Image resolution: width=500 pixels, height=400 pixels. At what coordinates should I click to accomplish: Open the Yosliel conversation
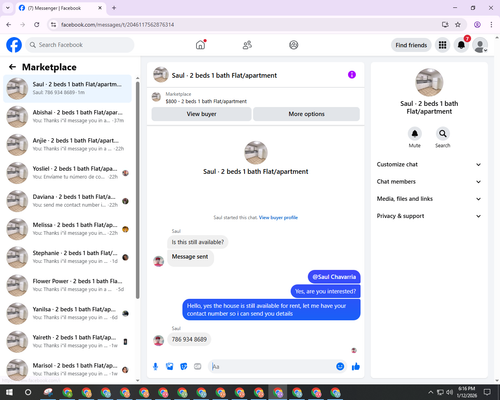(68, 173)
